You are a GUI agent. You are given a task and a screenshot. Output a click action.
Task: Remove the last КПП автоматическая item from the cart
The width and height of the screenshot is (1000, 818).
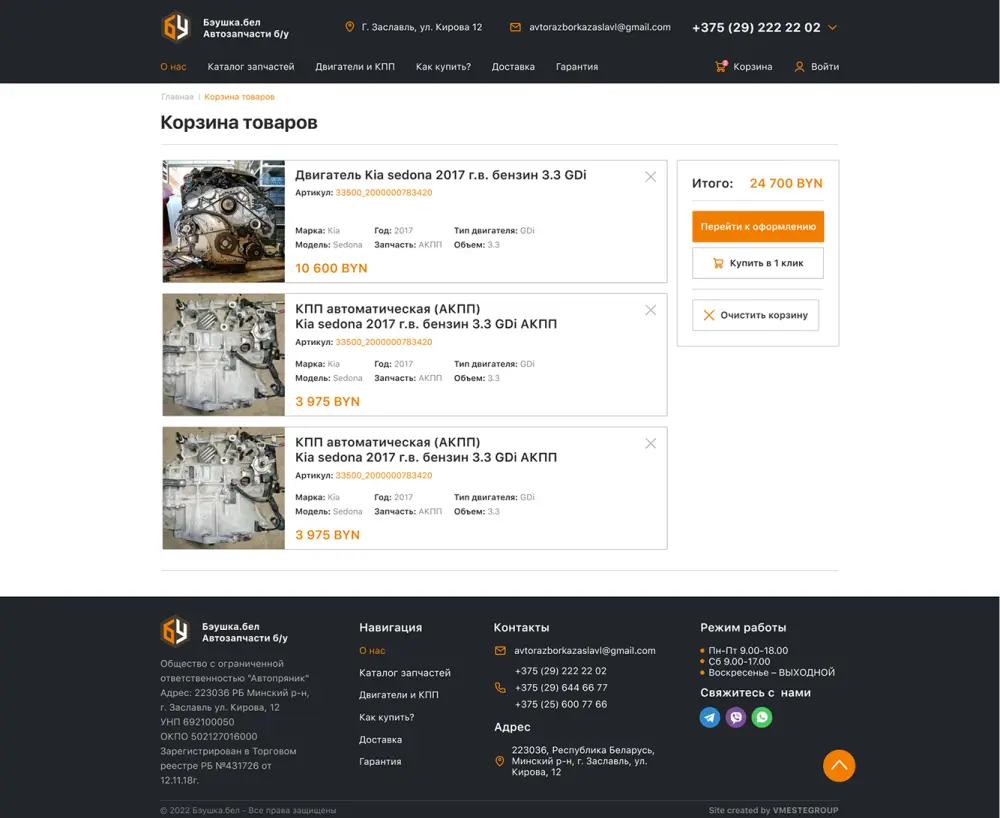(651, 443)
